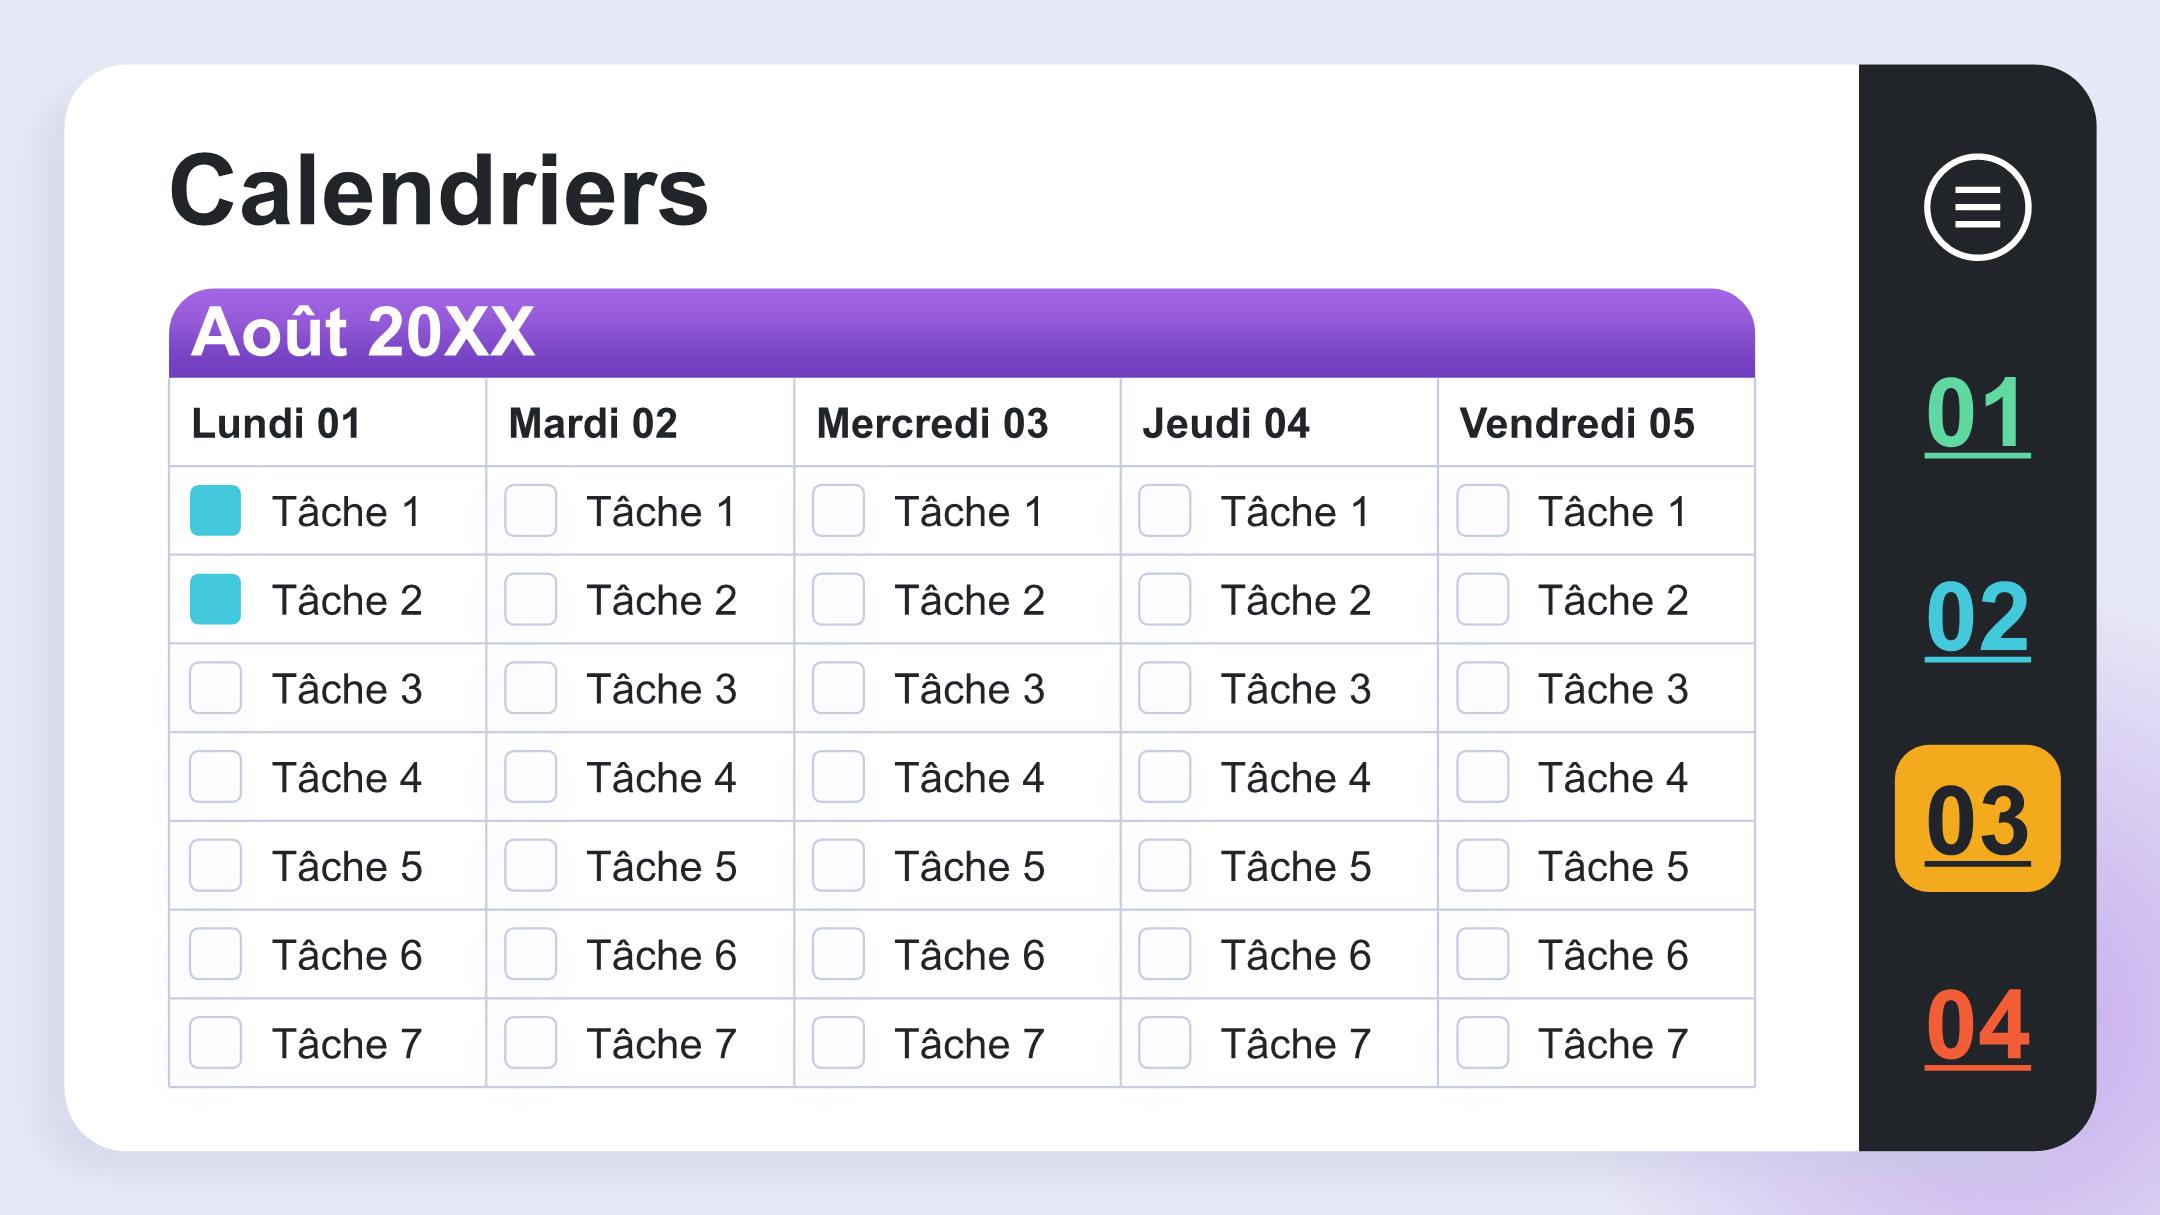
Task: Check Tâche 3 under Lundi 01
Action: pos(215,688)
